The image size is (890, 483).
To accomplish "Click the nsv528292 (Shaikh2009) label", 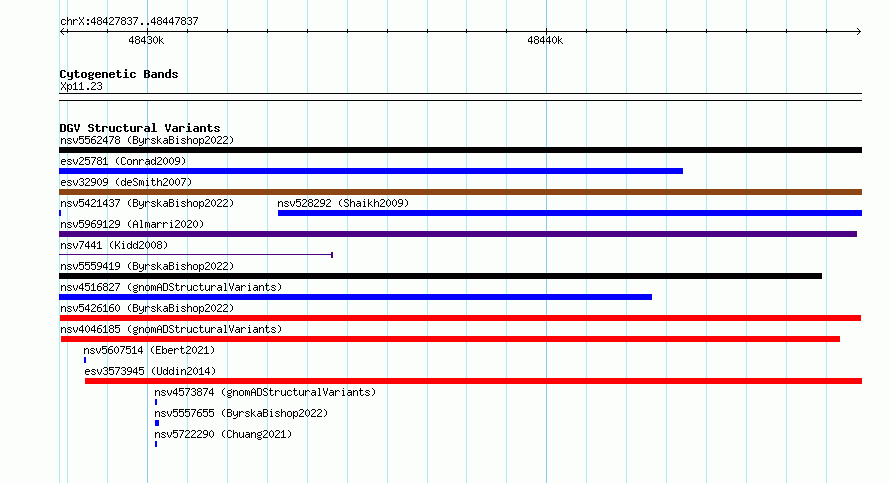I will [x=343, y=203].
